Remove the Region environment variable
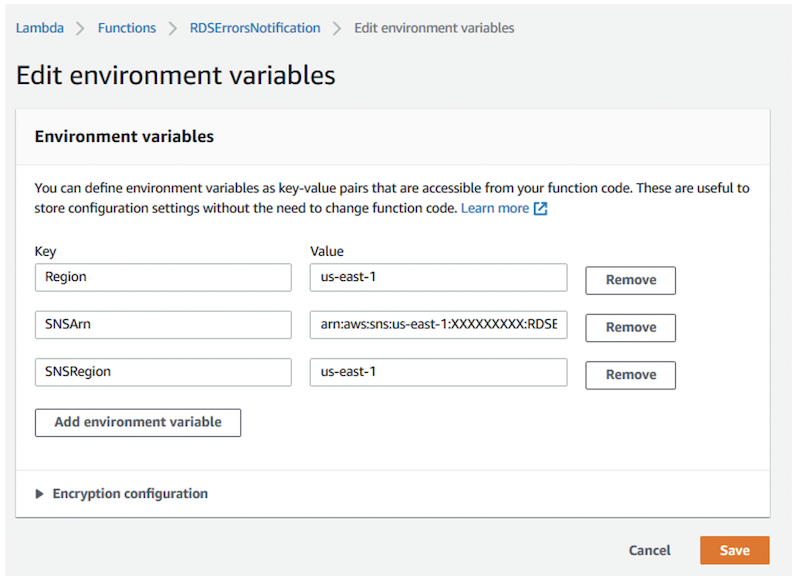The width and height of the screenshot is (800, 576). (x=630, y=280)
